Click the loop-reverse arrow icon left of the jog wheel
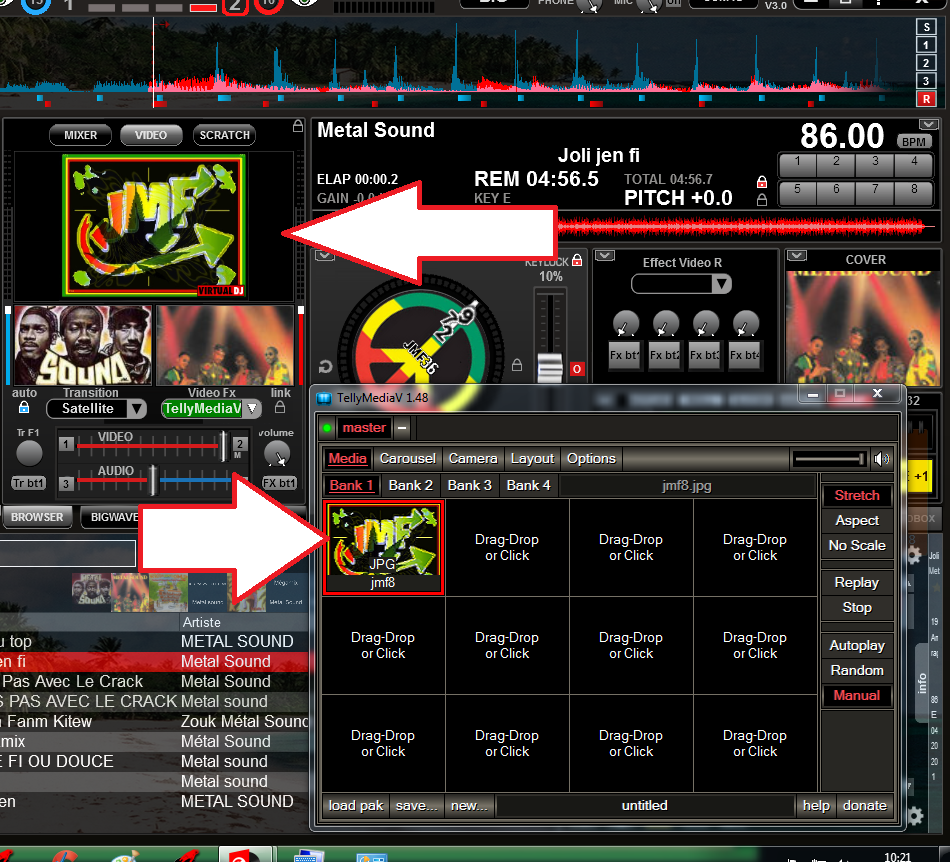This screenshot has width=950, height=862. click(x=325, y=366)
